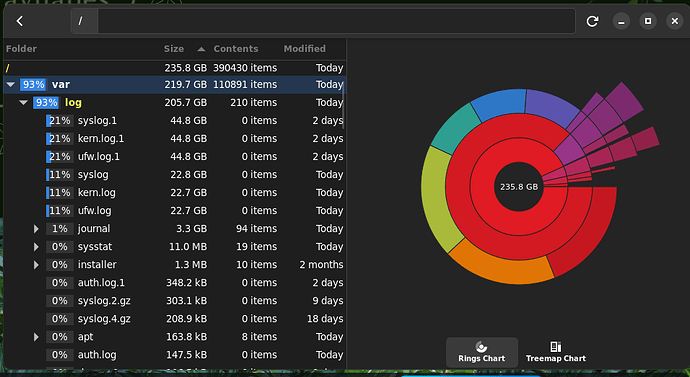Click the 18 days modified cell
This screenshot has height=377, width=690.
click(x=325, y=319)
